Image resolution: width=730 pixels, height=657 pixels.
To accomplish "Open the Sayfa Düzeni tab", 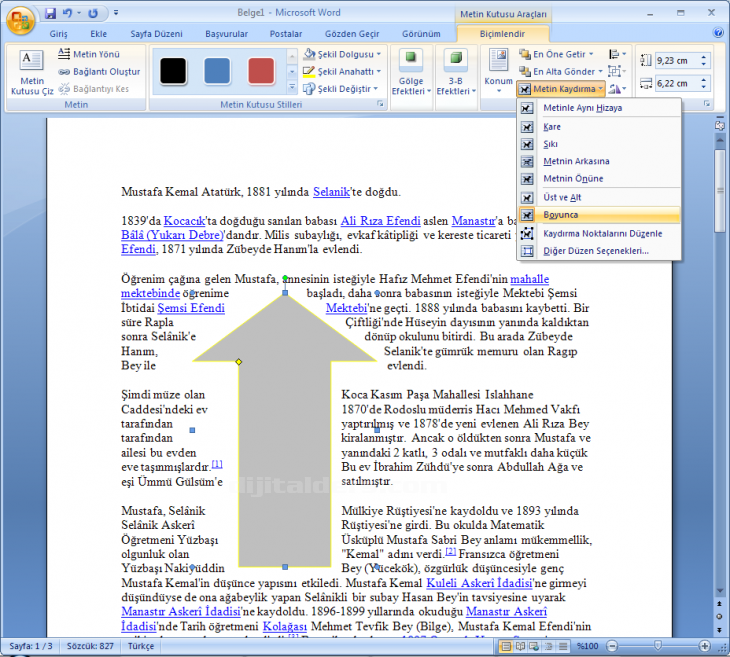I will (156, 34).
